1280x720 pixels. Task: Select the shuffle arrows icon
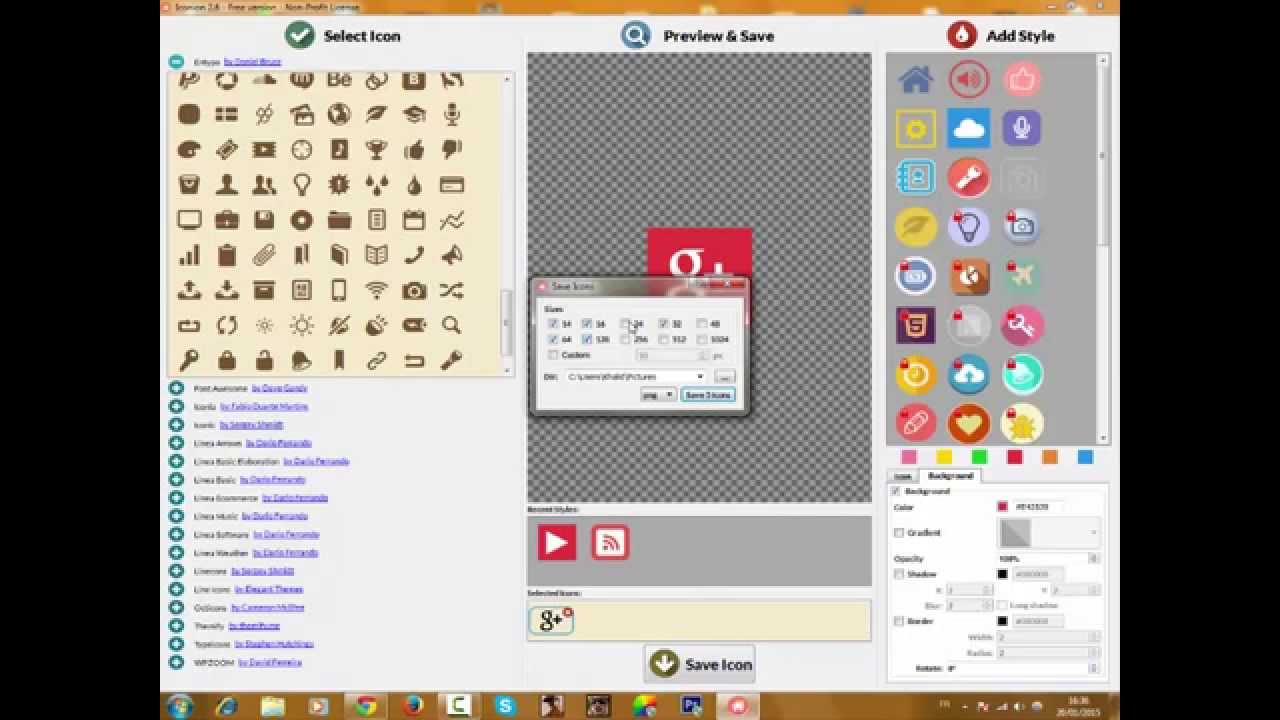click(451, 290)
